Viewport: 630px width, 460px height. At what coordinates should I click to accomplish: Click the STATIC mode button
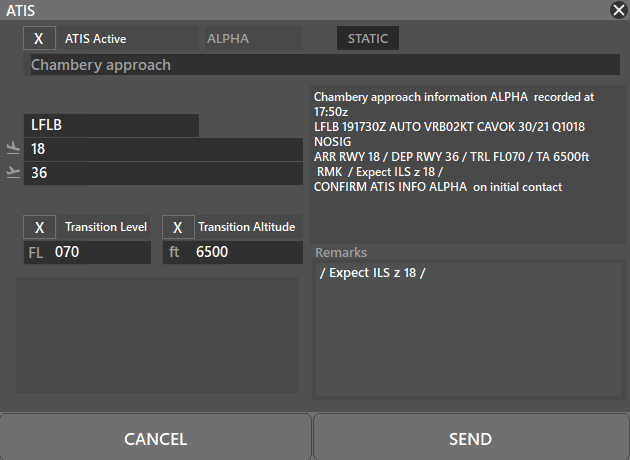point(368,38)
